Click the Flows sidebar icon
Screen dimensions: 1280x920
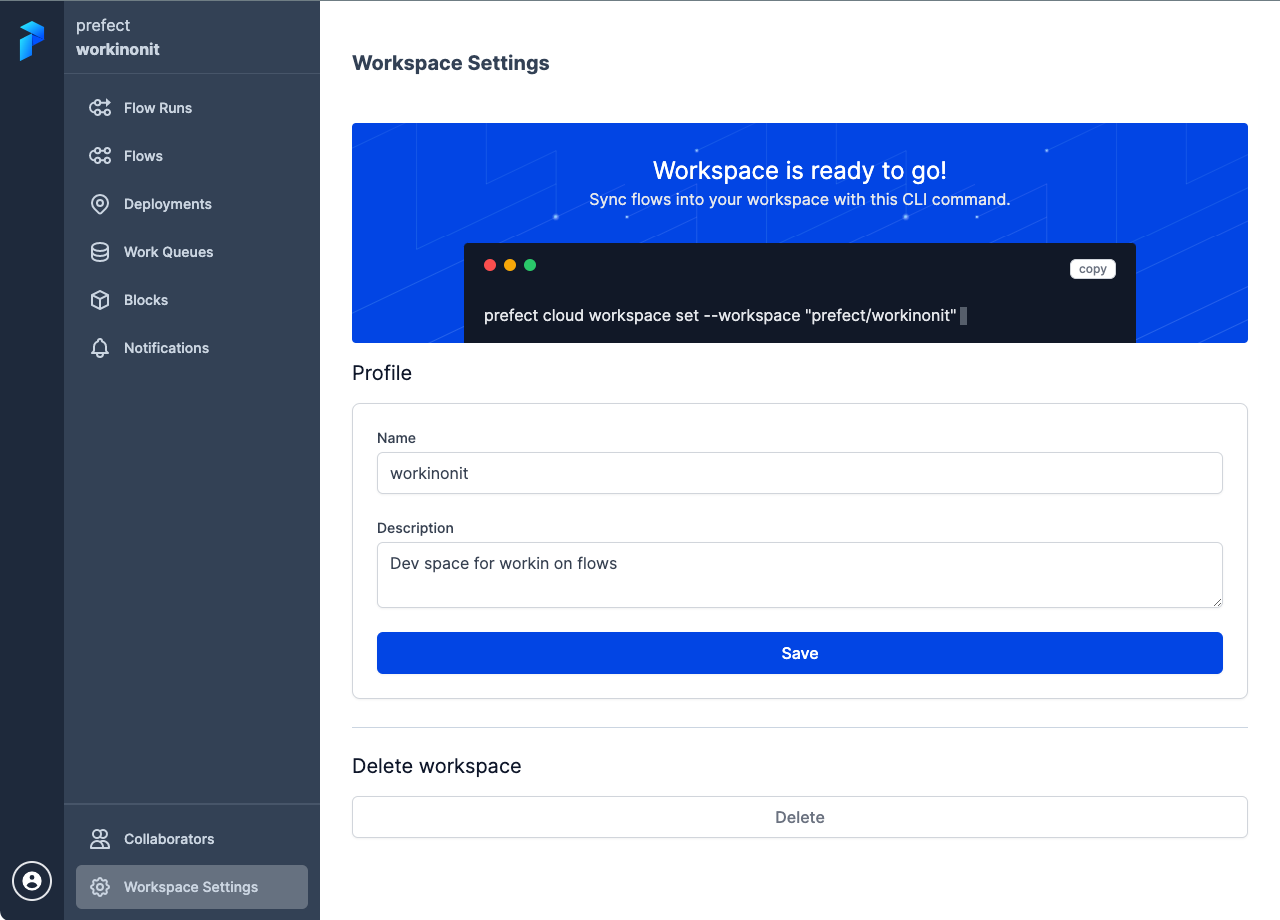tap(100, 156)
